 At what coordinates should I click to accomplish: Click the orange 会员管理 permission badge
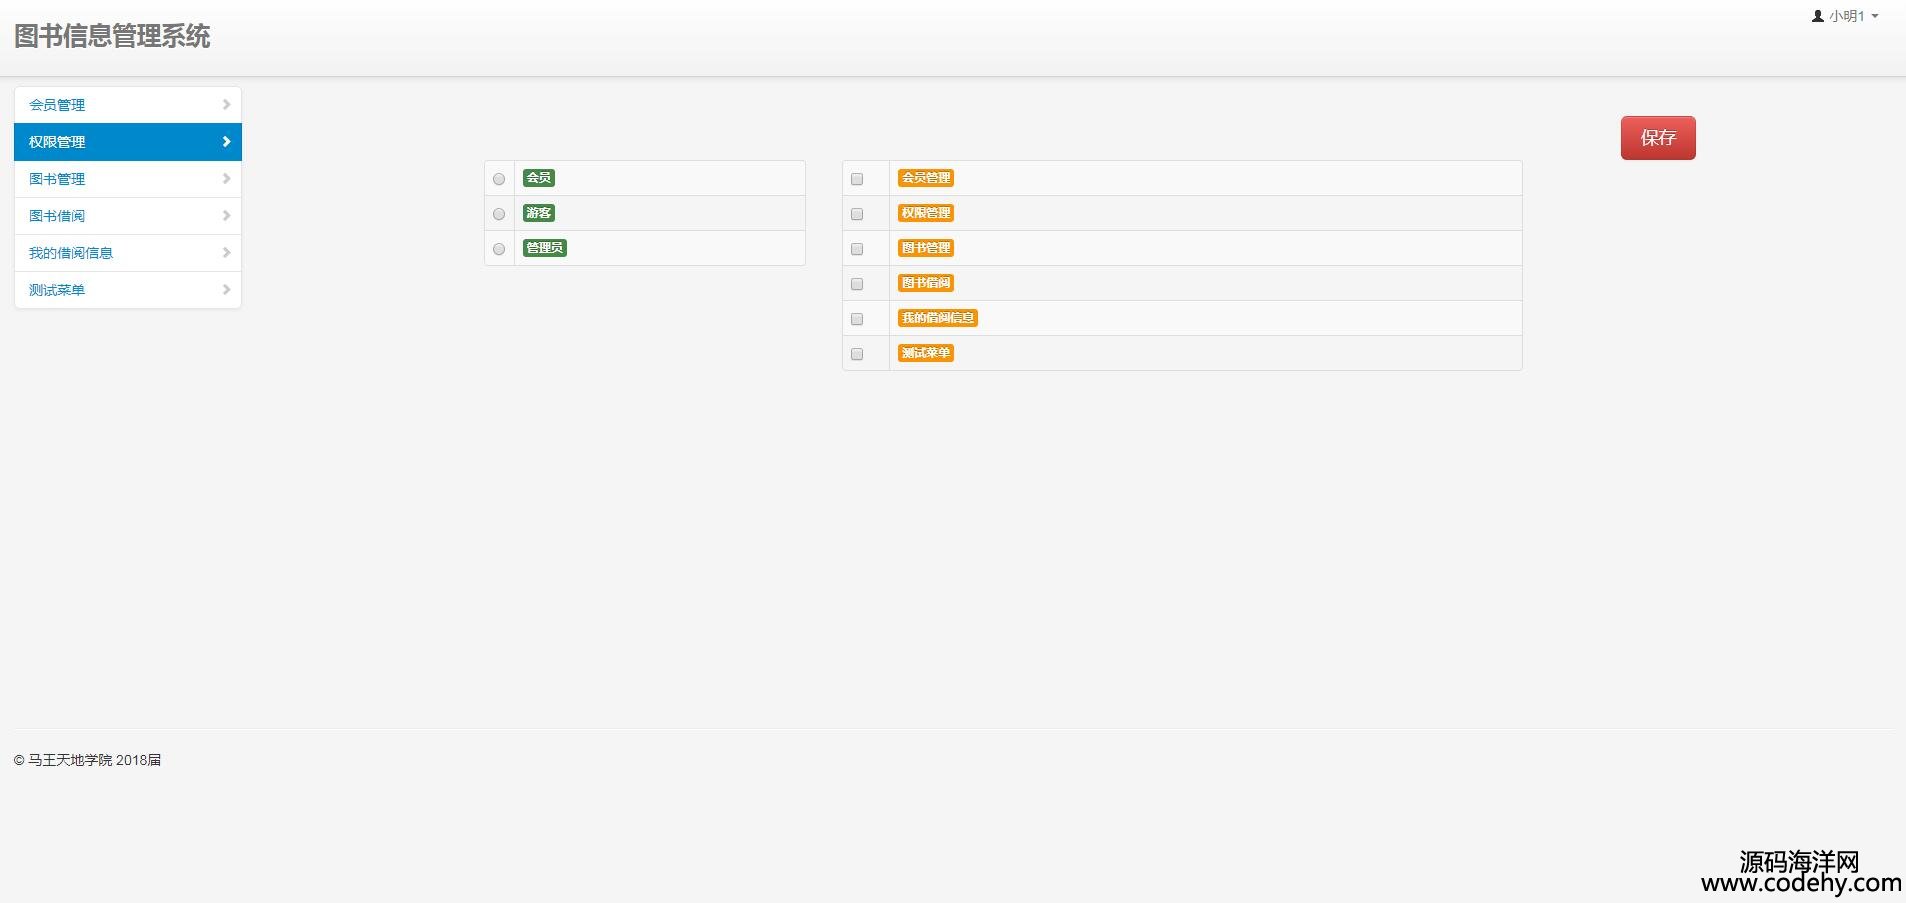click(925, 178)
